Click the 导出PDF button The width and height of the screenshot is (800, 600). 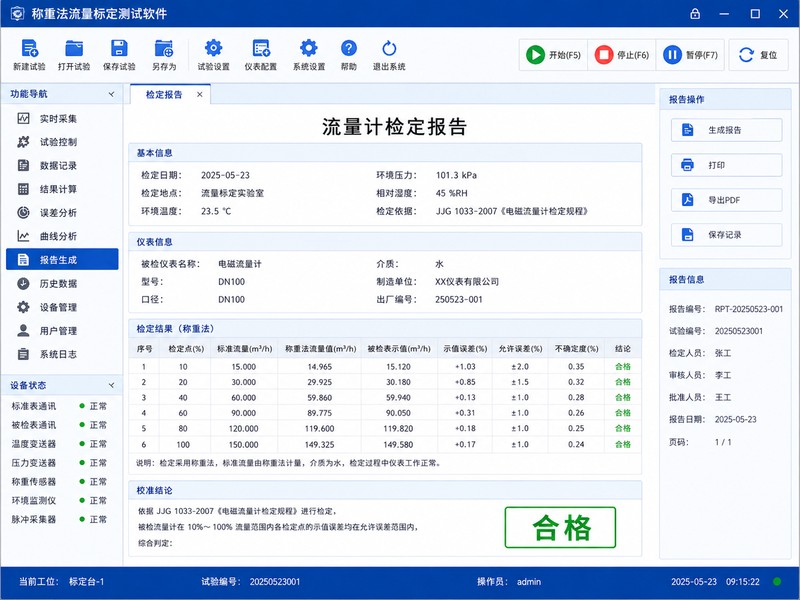click(x=726, y=200)
